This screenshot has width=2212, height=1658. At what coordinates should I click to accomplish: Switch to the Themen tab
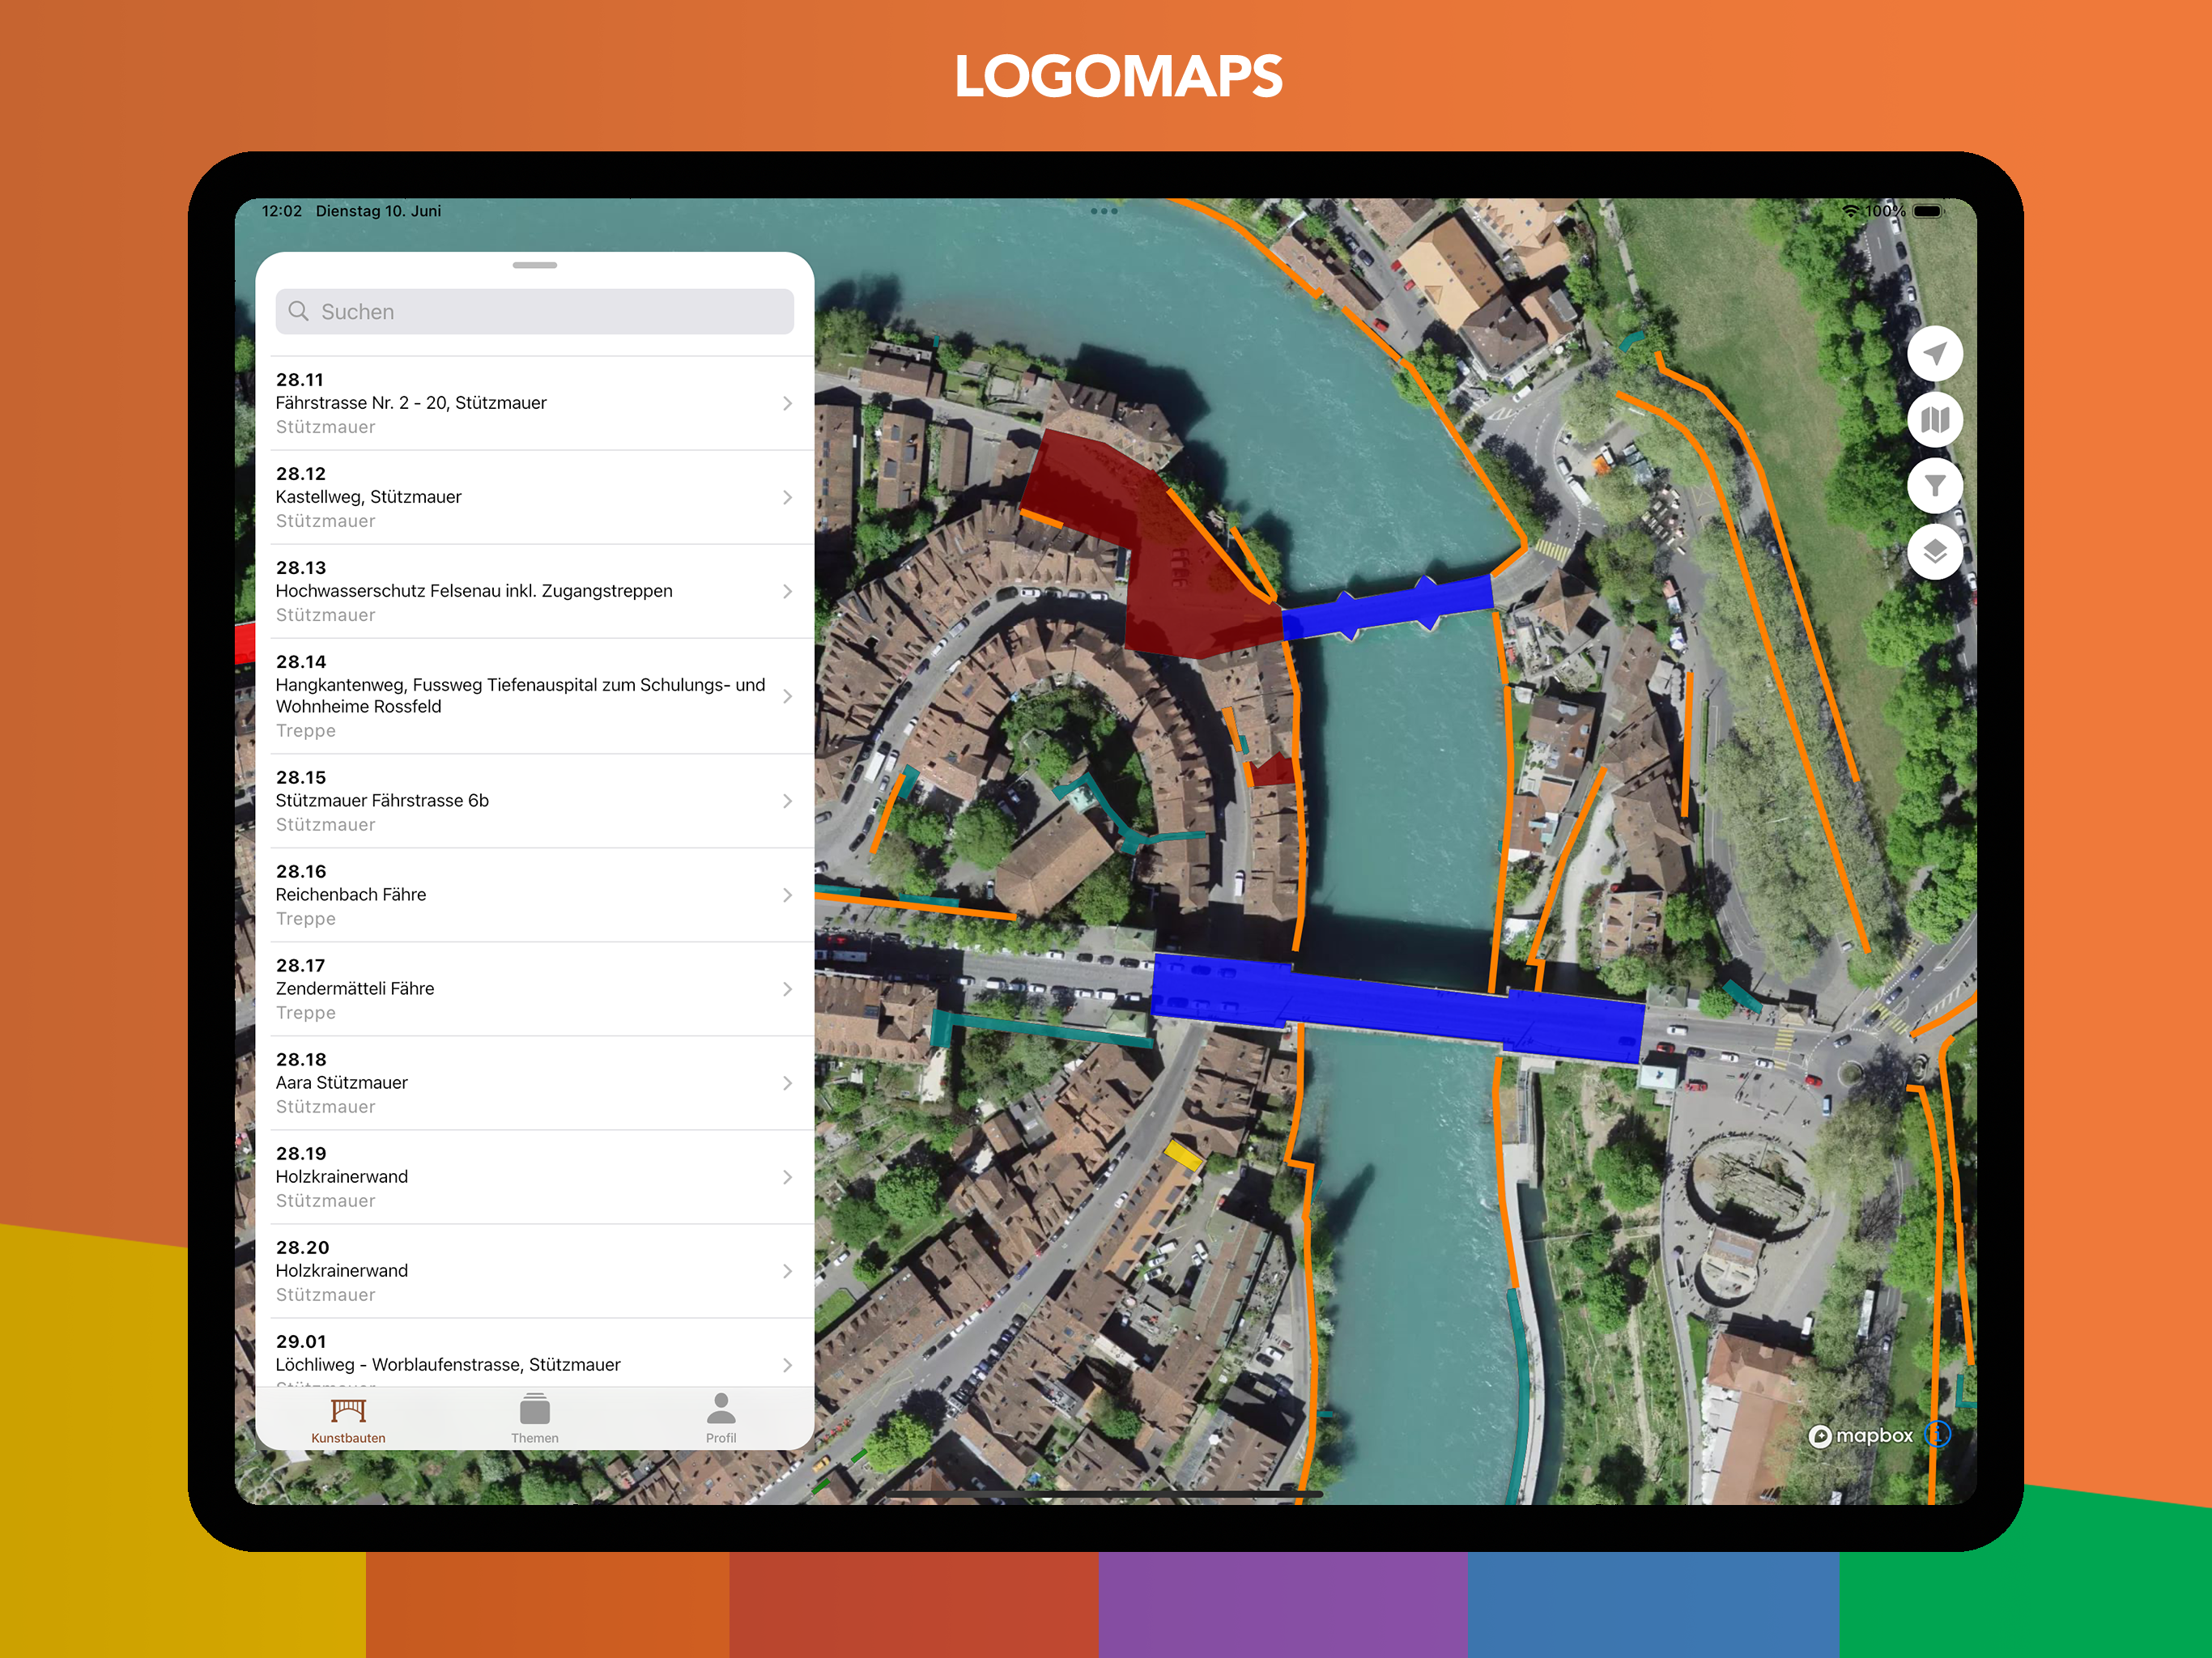pos(535,1420)
